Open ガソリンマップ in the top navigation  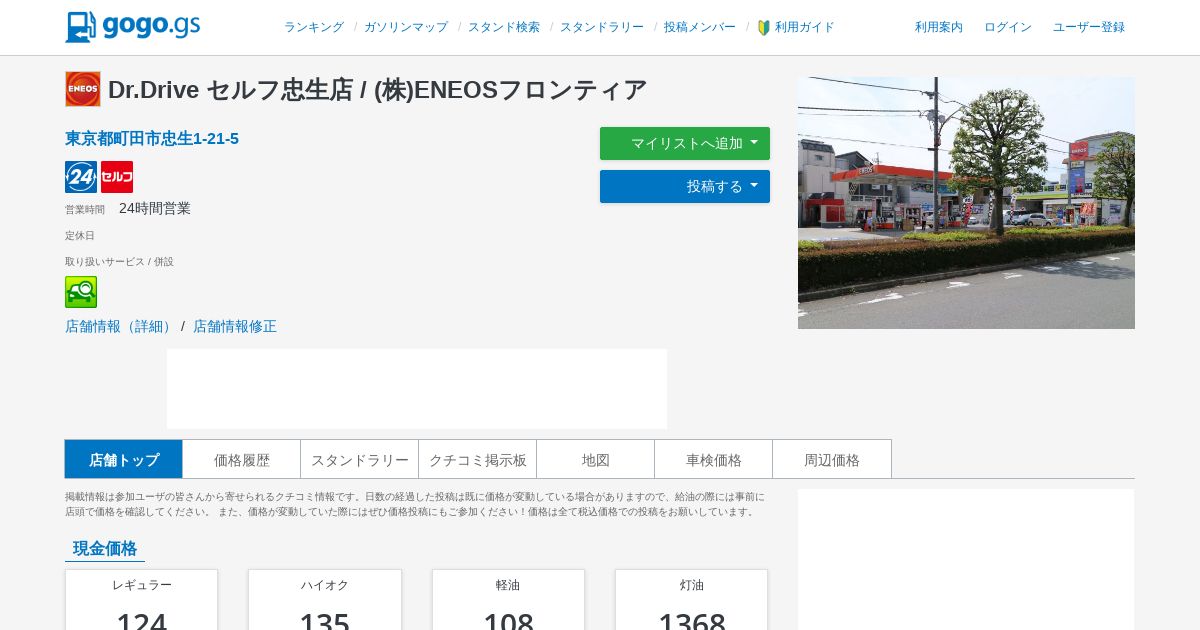406,27
